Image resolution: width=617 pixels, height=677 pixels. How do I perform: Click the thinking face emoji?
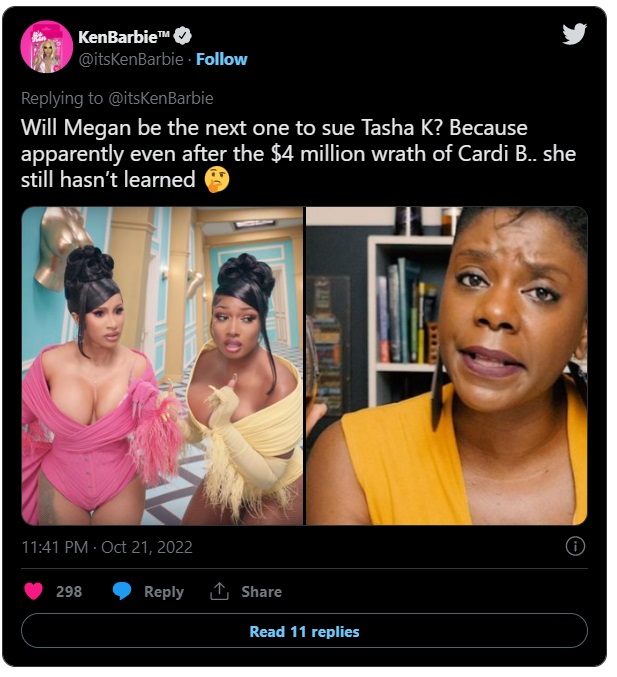click(214, 181)
